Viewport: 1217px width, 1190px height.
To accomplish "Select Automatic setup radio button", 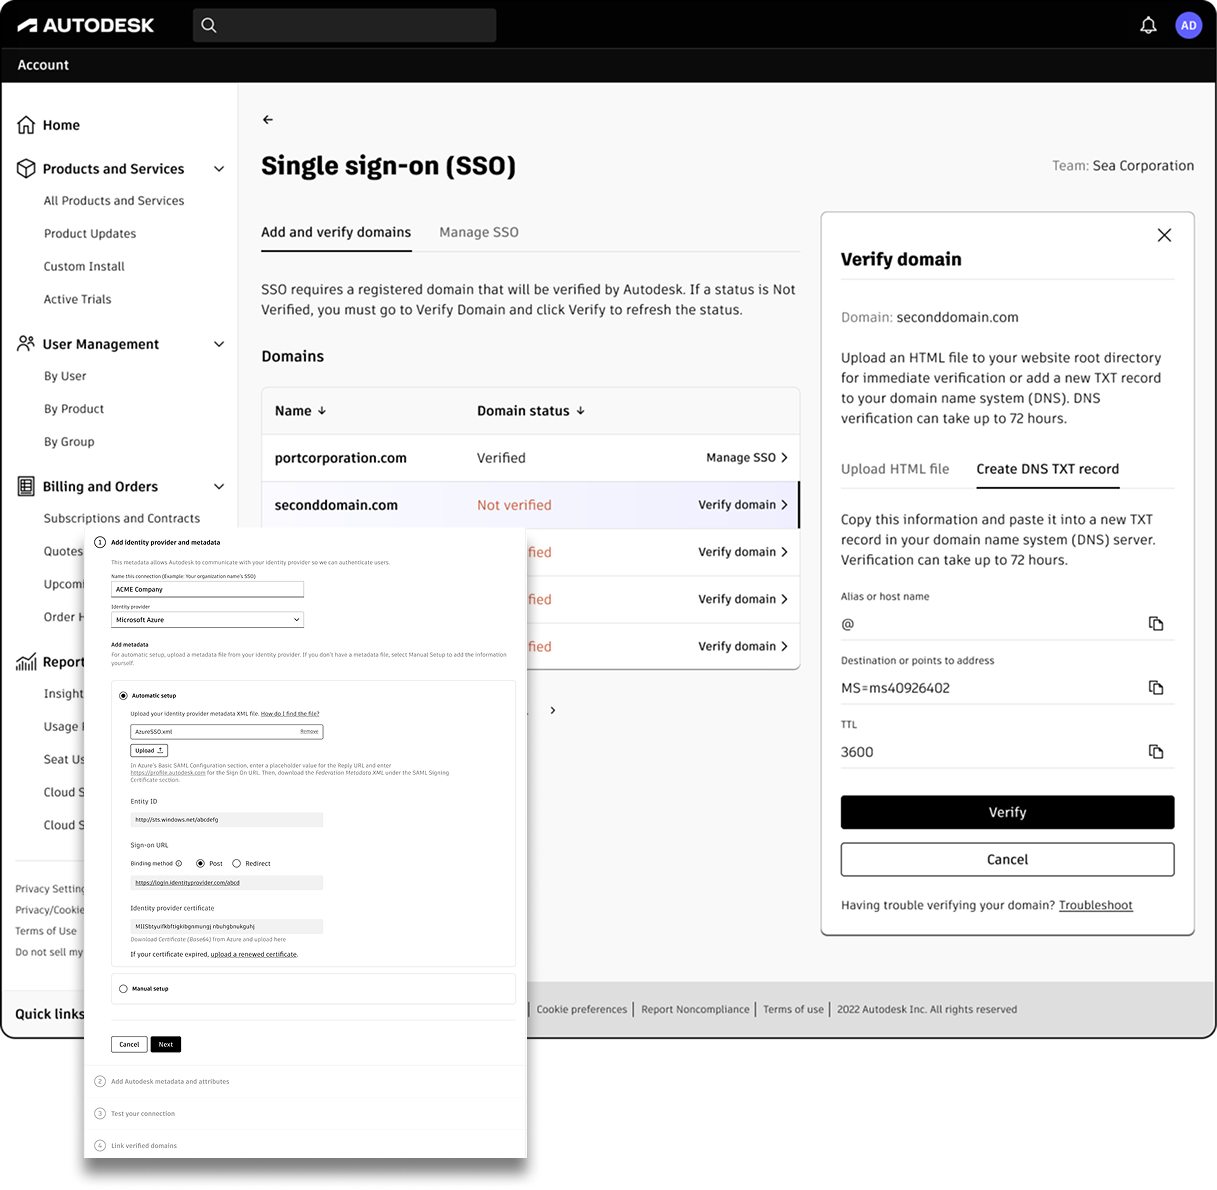I will [123, 696].
